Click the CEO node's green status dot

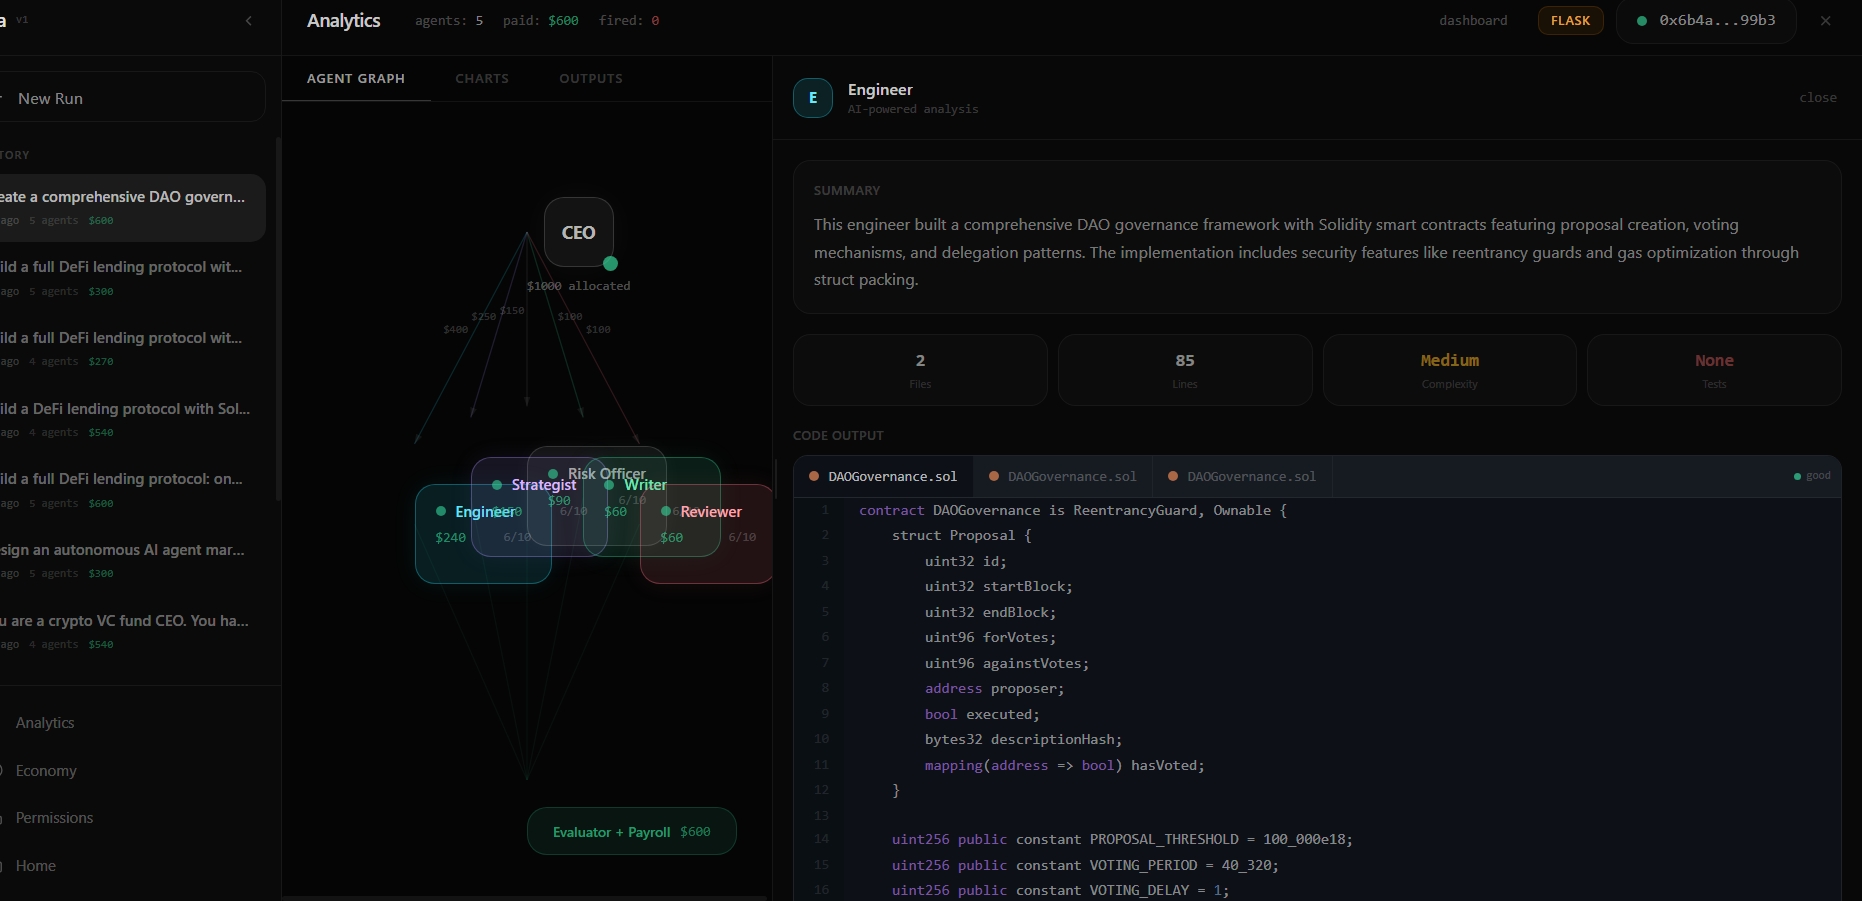click(x=611, y=264)
